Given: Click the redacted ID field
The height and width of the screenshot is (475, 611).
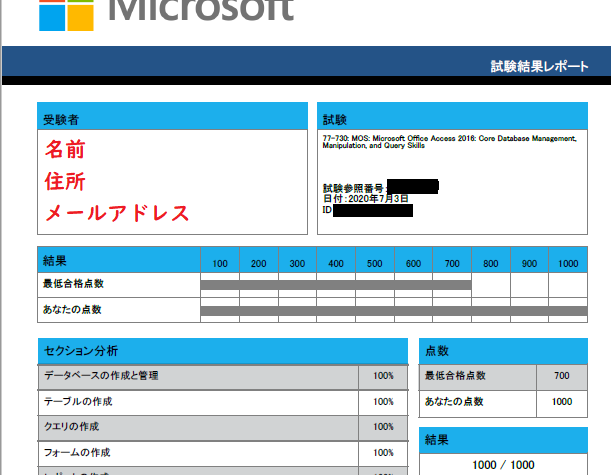Looking at the screenshot, I should [x=373, y=210].
